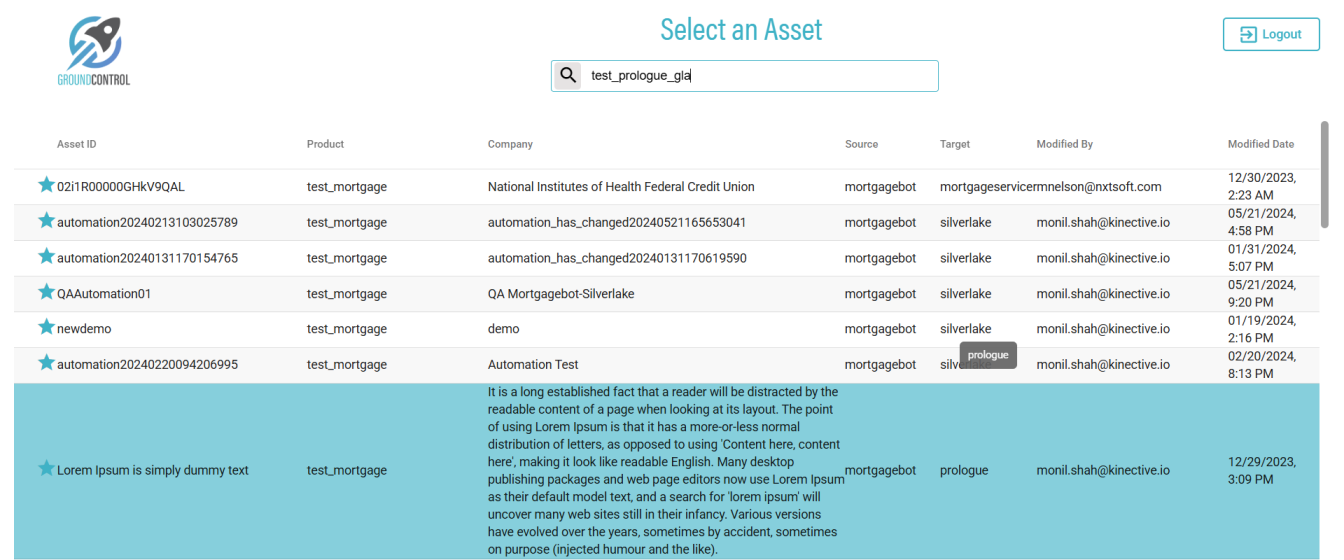The height and width of the screenshot is (560, 1344).
Task: Select National Institutes of Health Federal Credit Union
Action: (621, 187)
